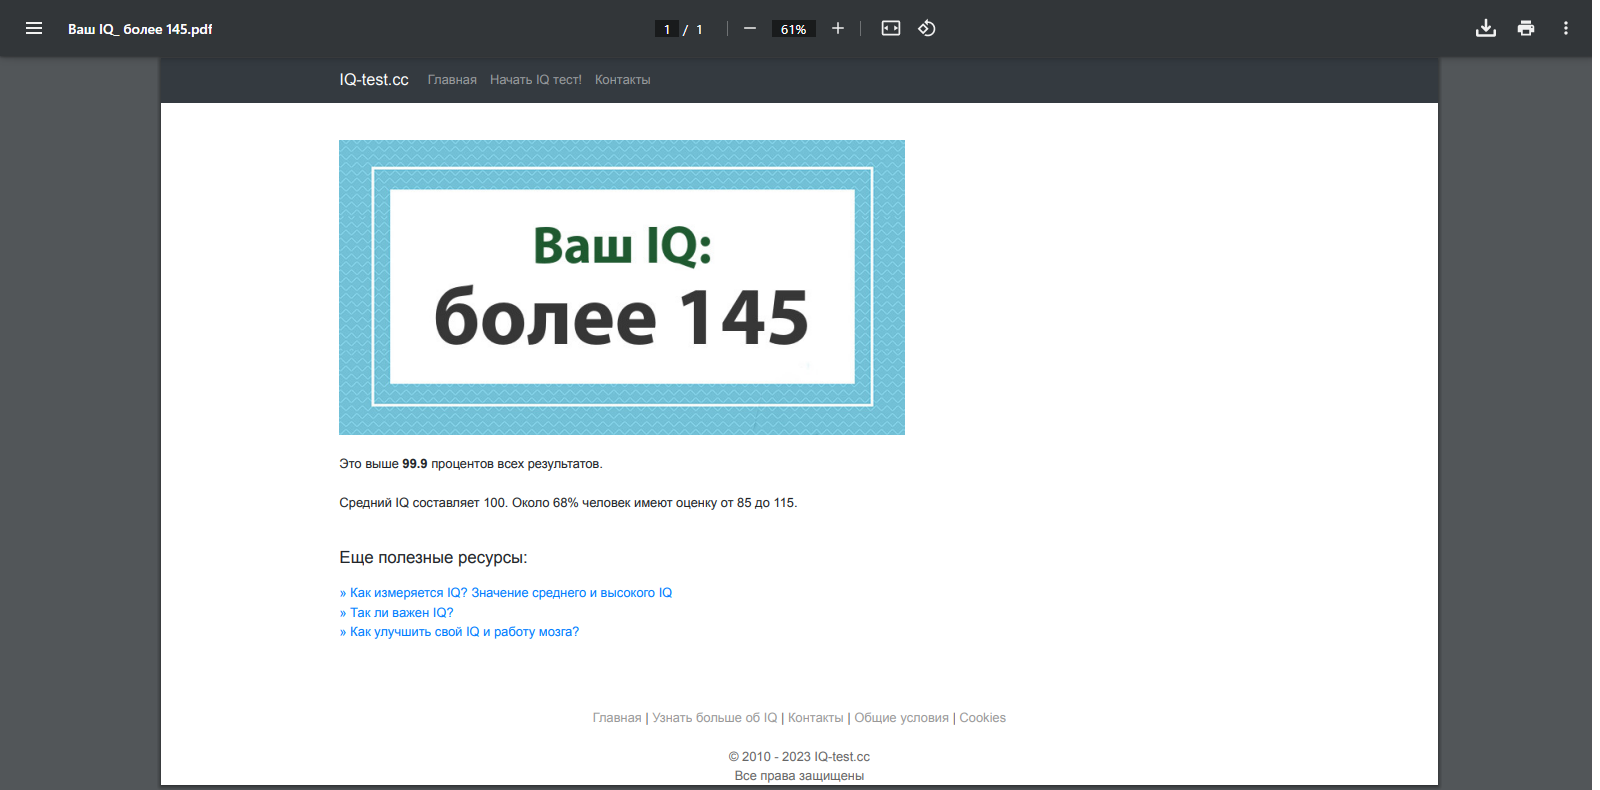Open the Главная navigation item
The image size is (1600, 790).
pos(452,80)
